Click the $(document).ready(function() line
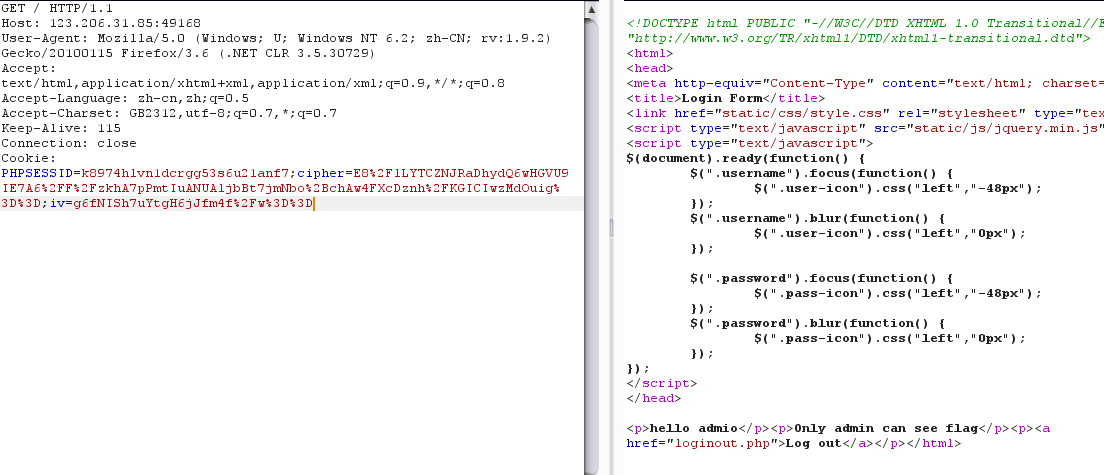The width and height of the screenshot is (1104, 475). click(745, 158)
